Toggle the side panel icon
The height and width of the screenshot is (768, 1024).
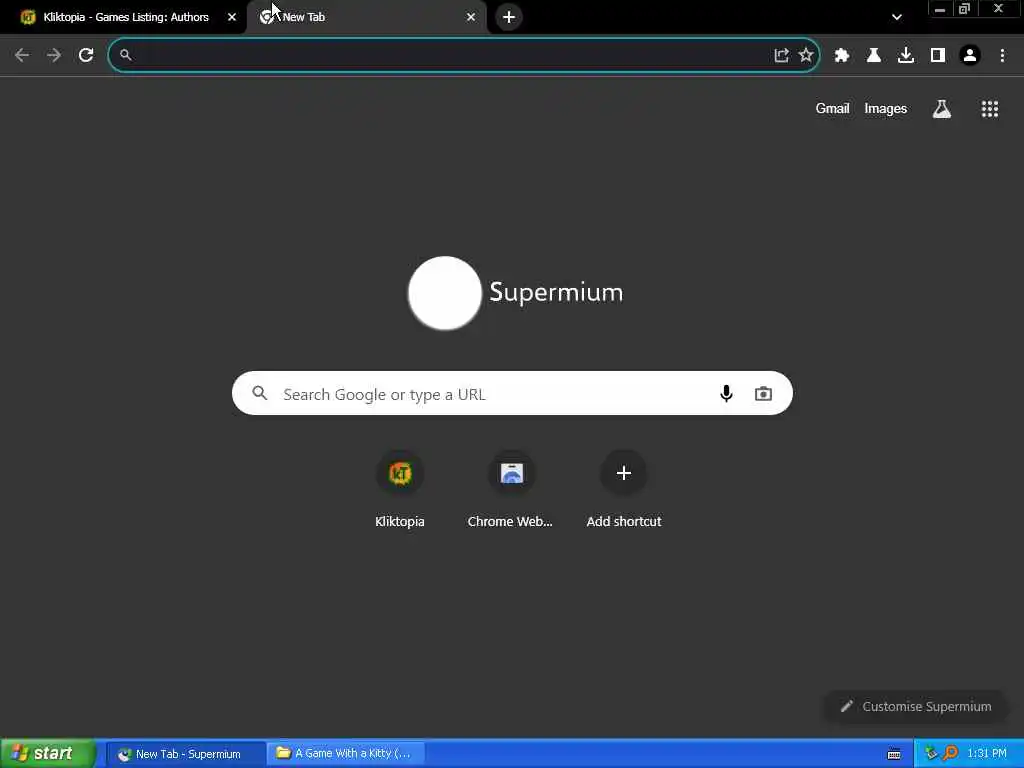938,55
